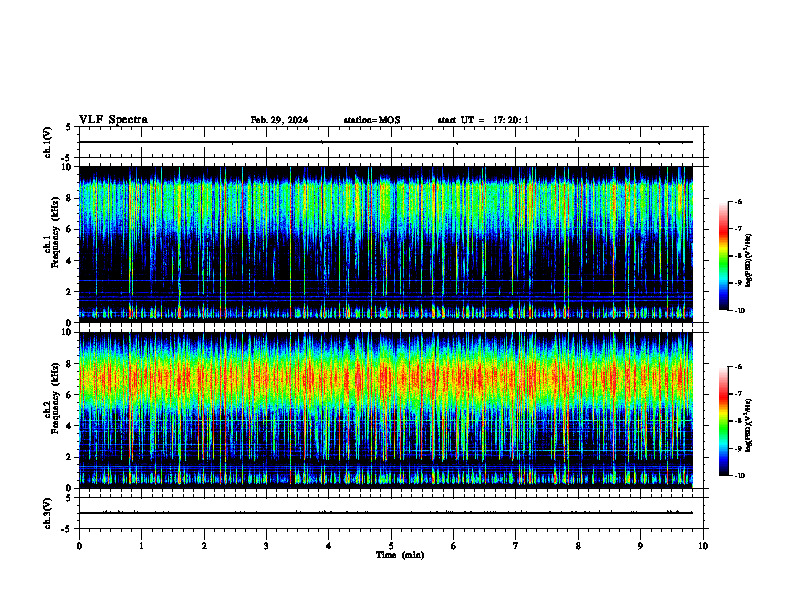792x612 pixels.
Task: Click inside the ch.1 spectrogram panel
Action: tap(386, 244)
